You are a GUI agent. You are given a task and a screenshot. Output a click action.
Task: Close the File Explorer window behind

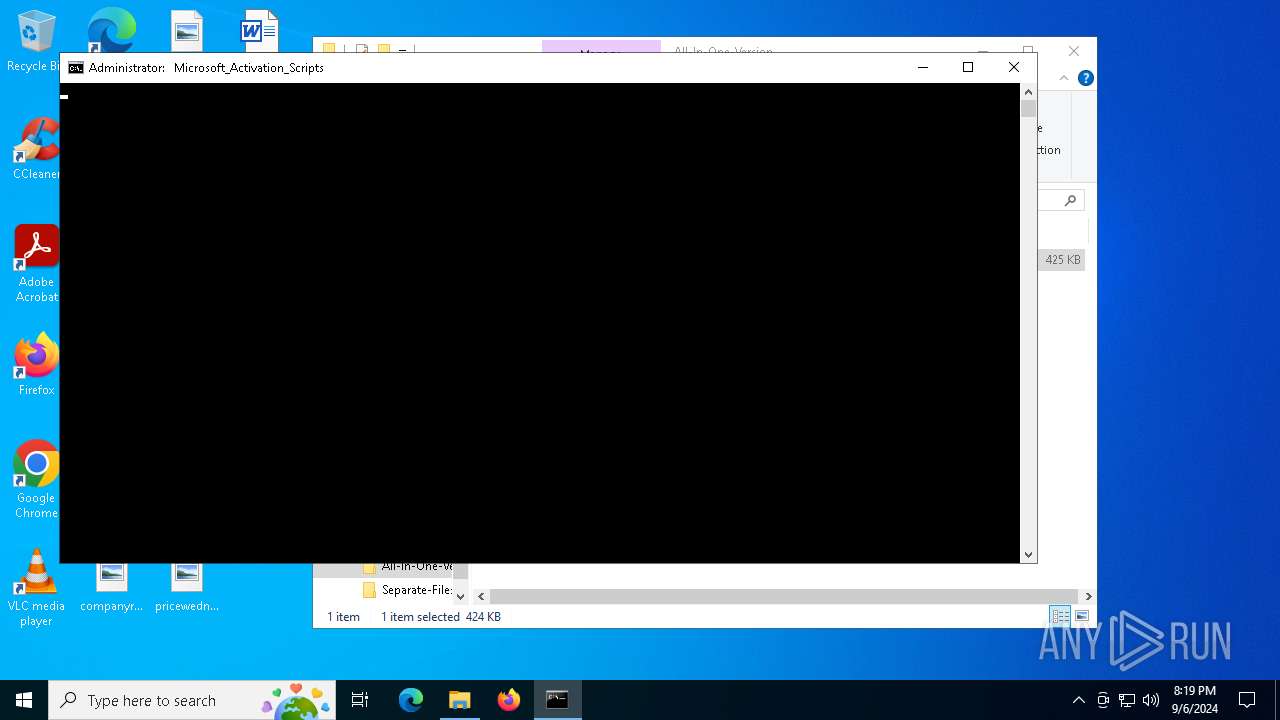pyautogui.click(x=1074, y=50)
